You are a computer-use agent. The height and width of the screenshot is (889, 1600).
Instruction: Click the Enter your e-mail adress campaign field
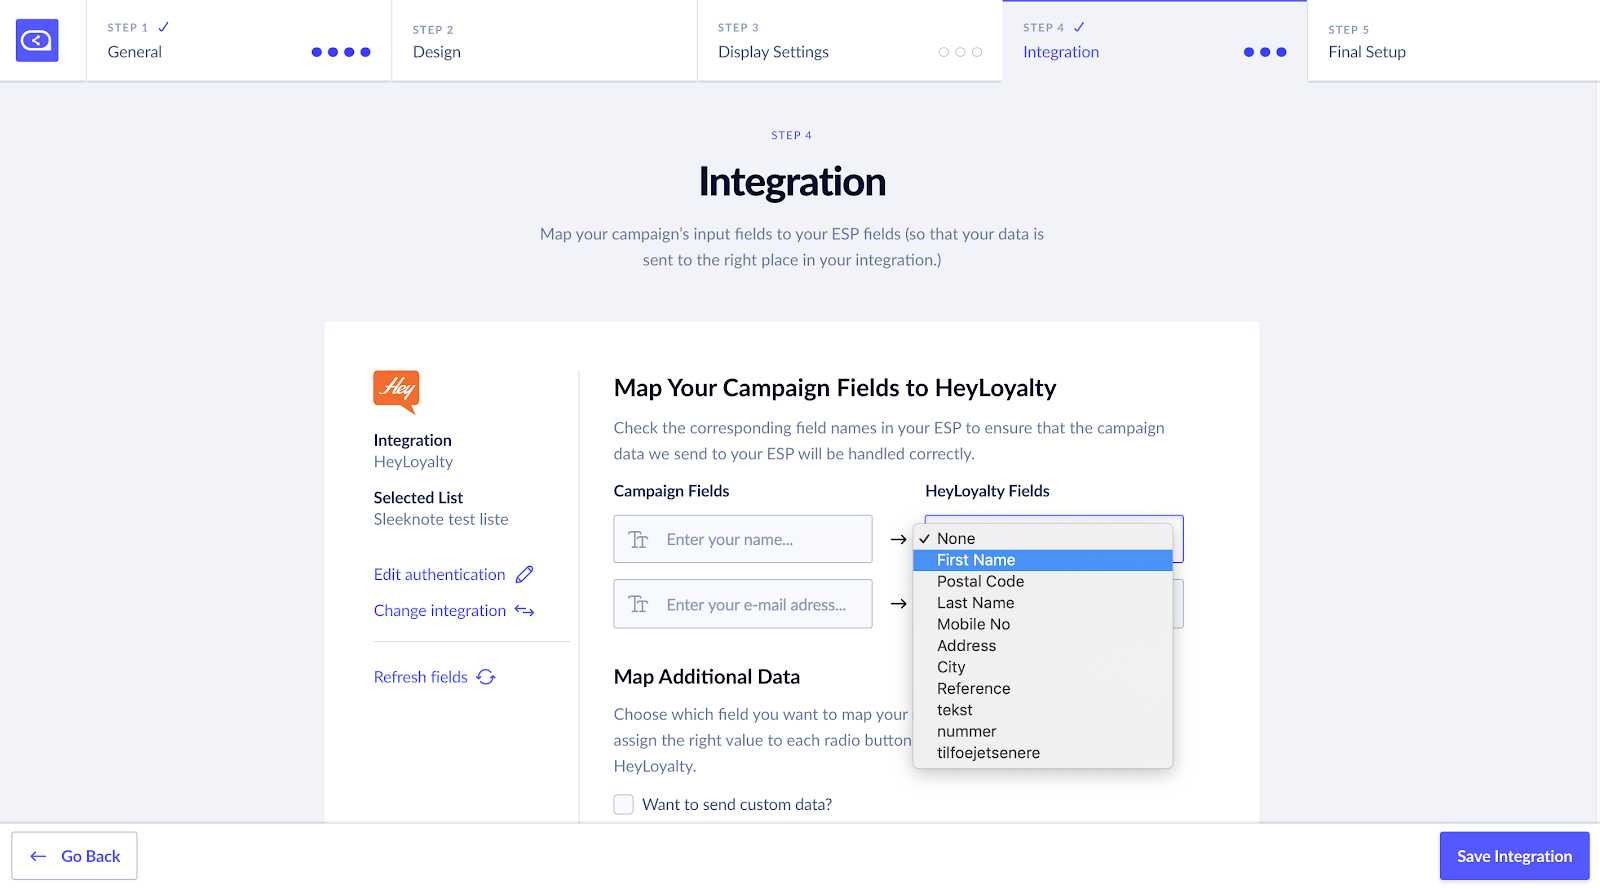tap(743, 604)
